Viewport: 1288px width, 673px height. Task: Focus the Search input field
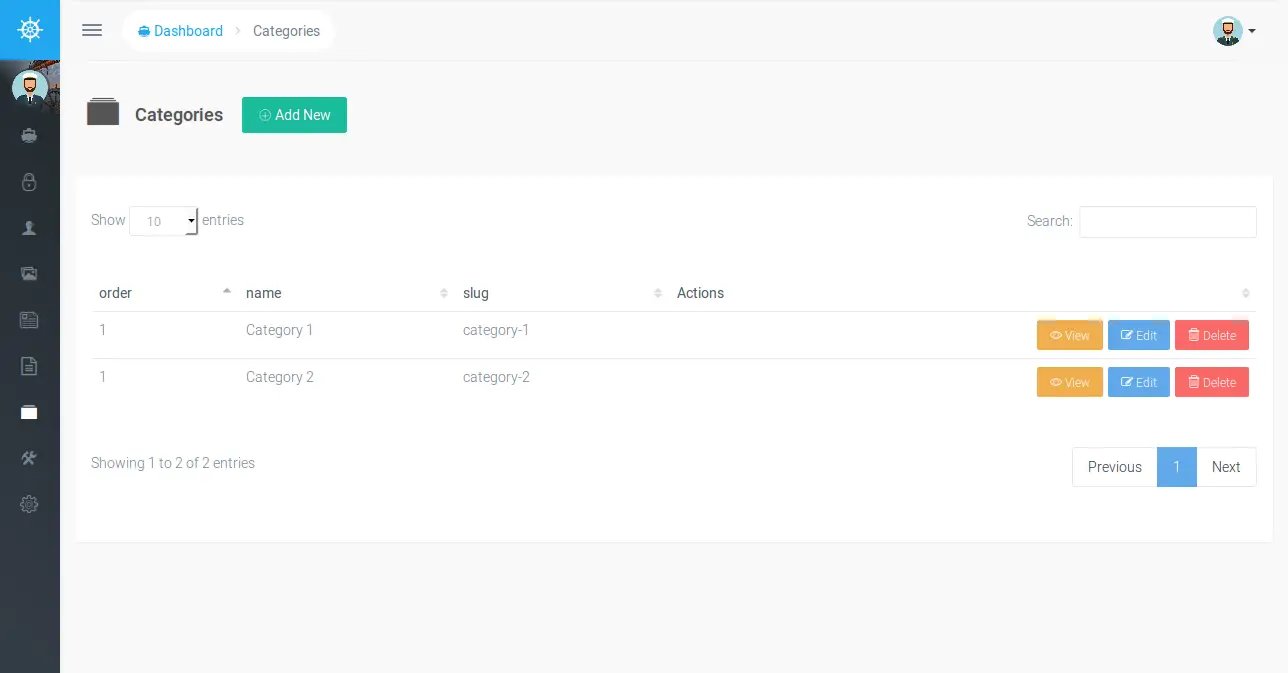coord(1167,222)
